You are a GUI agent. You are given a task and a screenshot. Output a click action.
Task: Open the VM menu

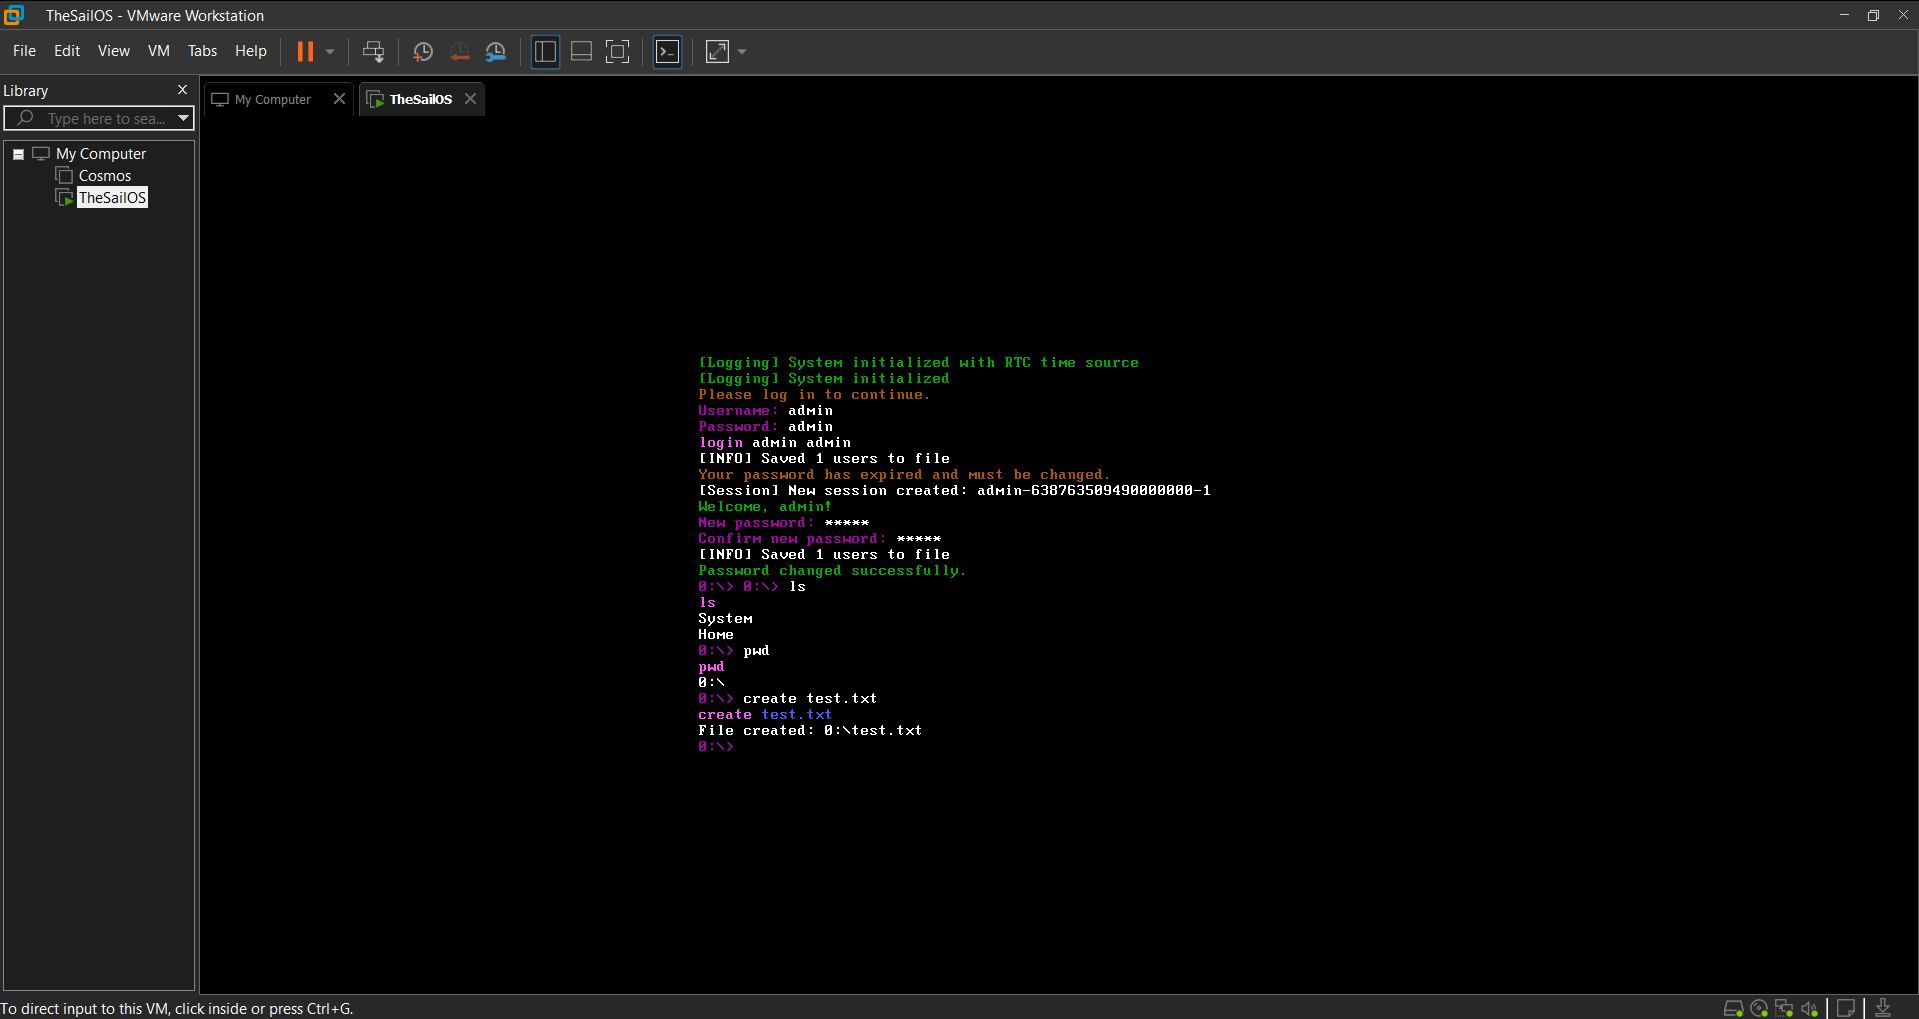tap(159, 51)
